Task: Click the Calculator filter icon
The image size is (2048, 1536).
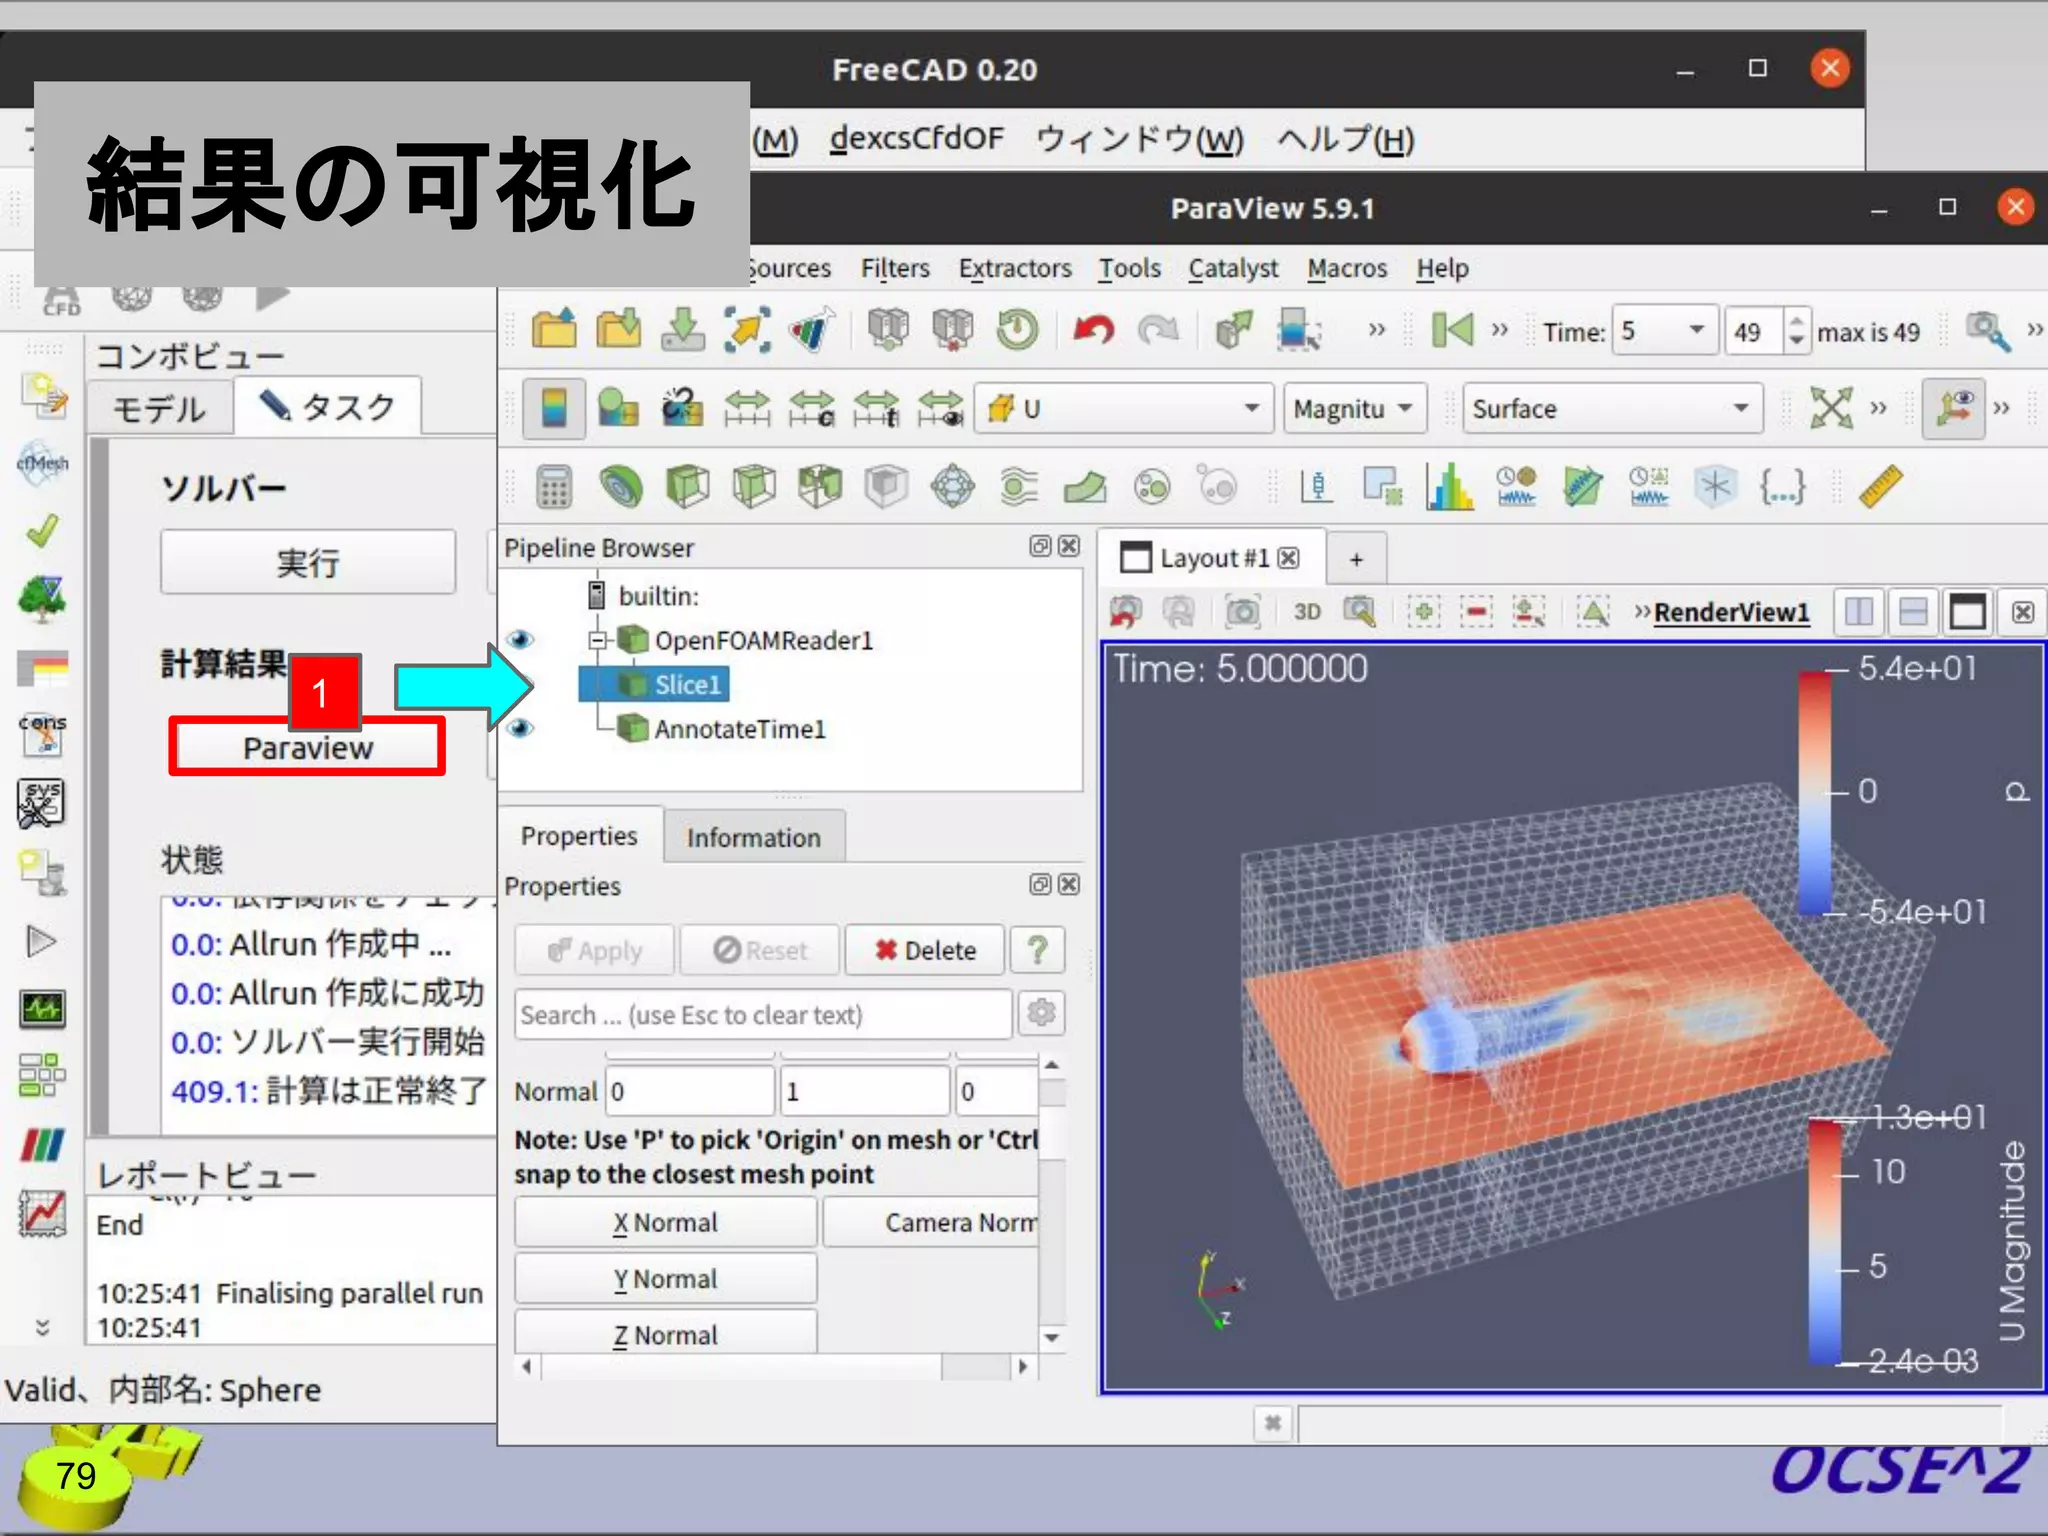Action: point(553,488)
